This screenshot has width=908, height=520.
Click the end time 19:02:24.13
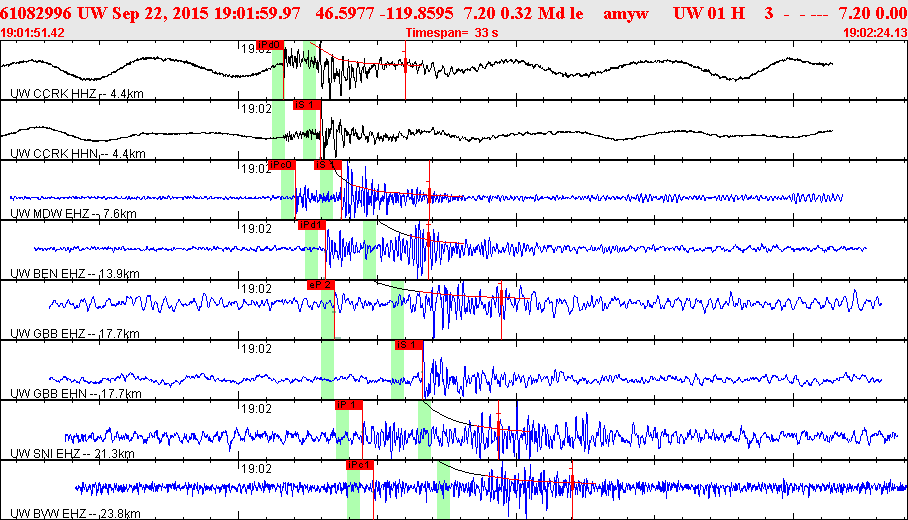click(875, 32)
